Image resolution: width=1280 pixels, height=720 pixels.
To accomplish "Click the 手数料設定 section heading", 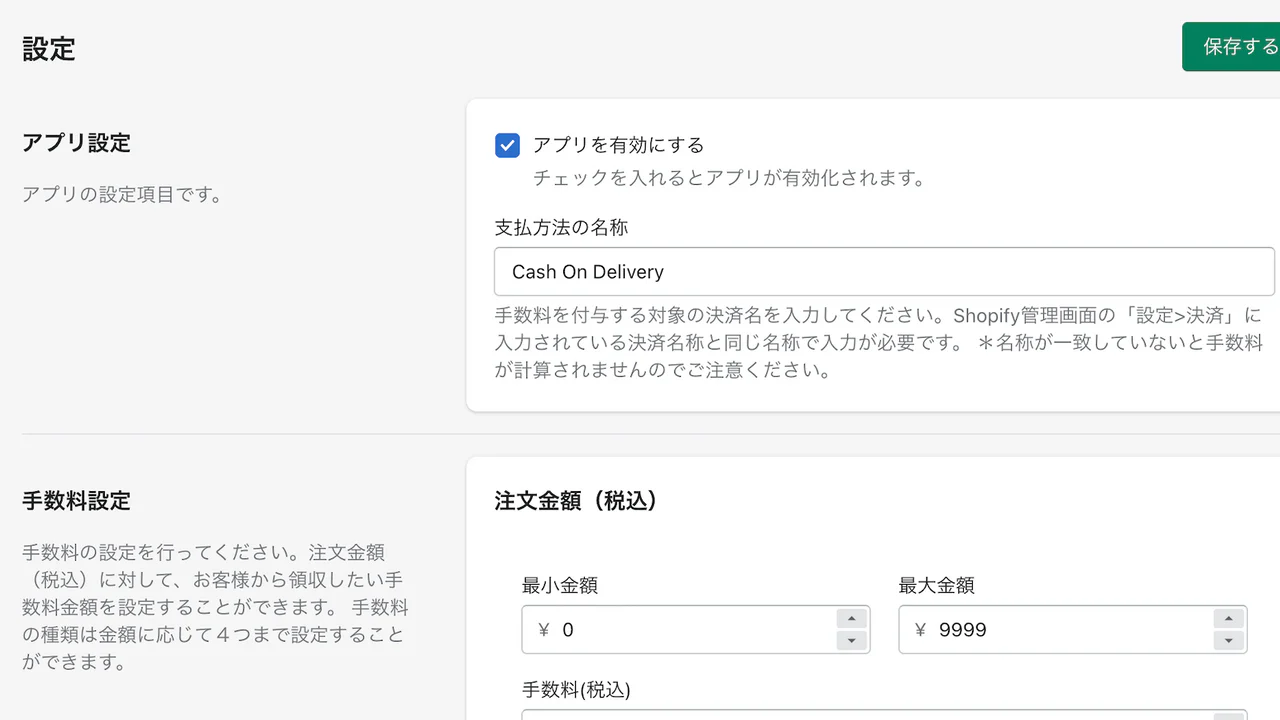I will [x=76, y=501].
